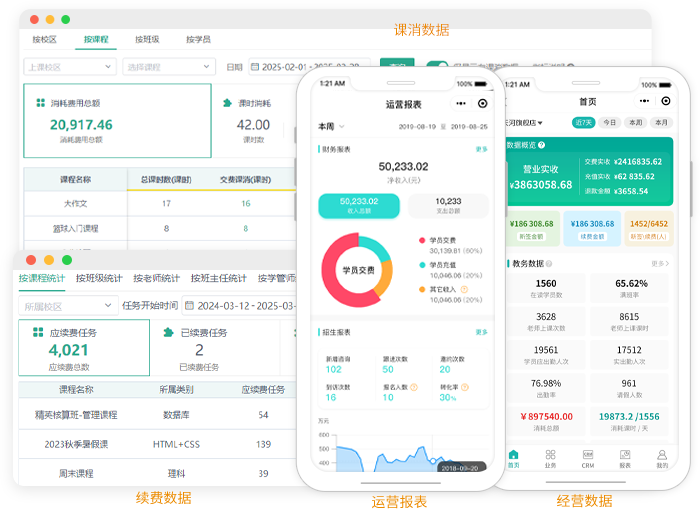The height and width of the screenshot is (509, 700).
Task: Open the 上课校区 dropdown
Action: [70, 67]
